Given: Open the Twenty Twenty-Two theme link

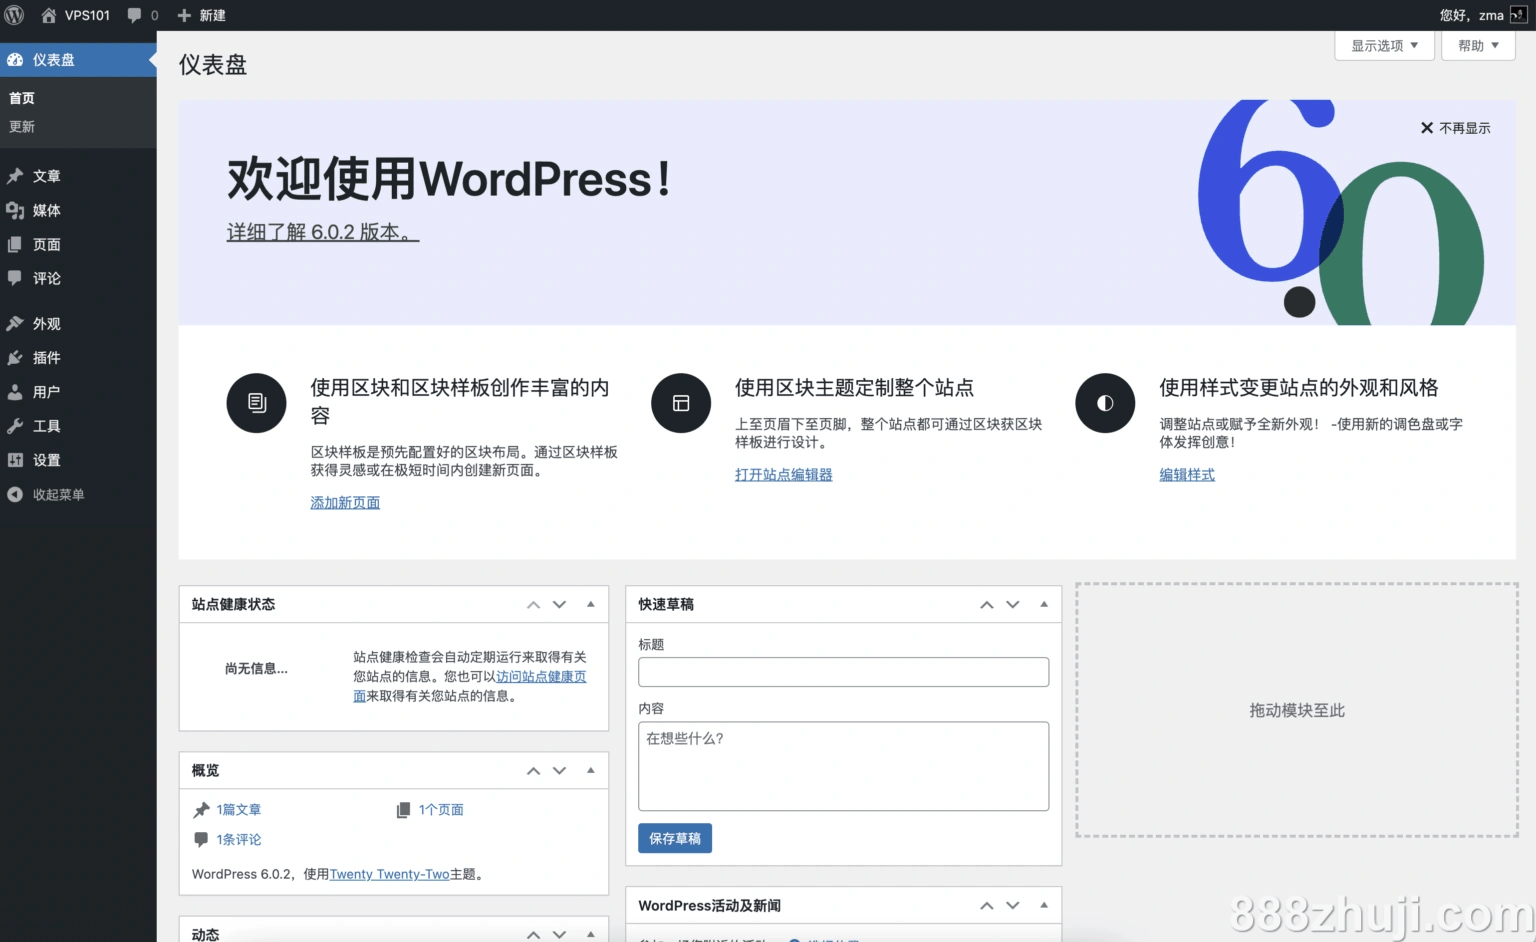Looking at the screenshot, I should coord(390,874).
